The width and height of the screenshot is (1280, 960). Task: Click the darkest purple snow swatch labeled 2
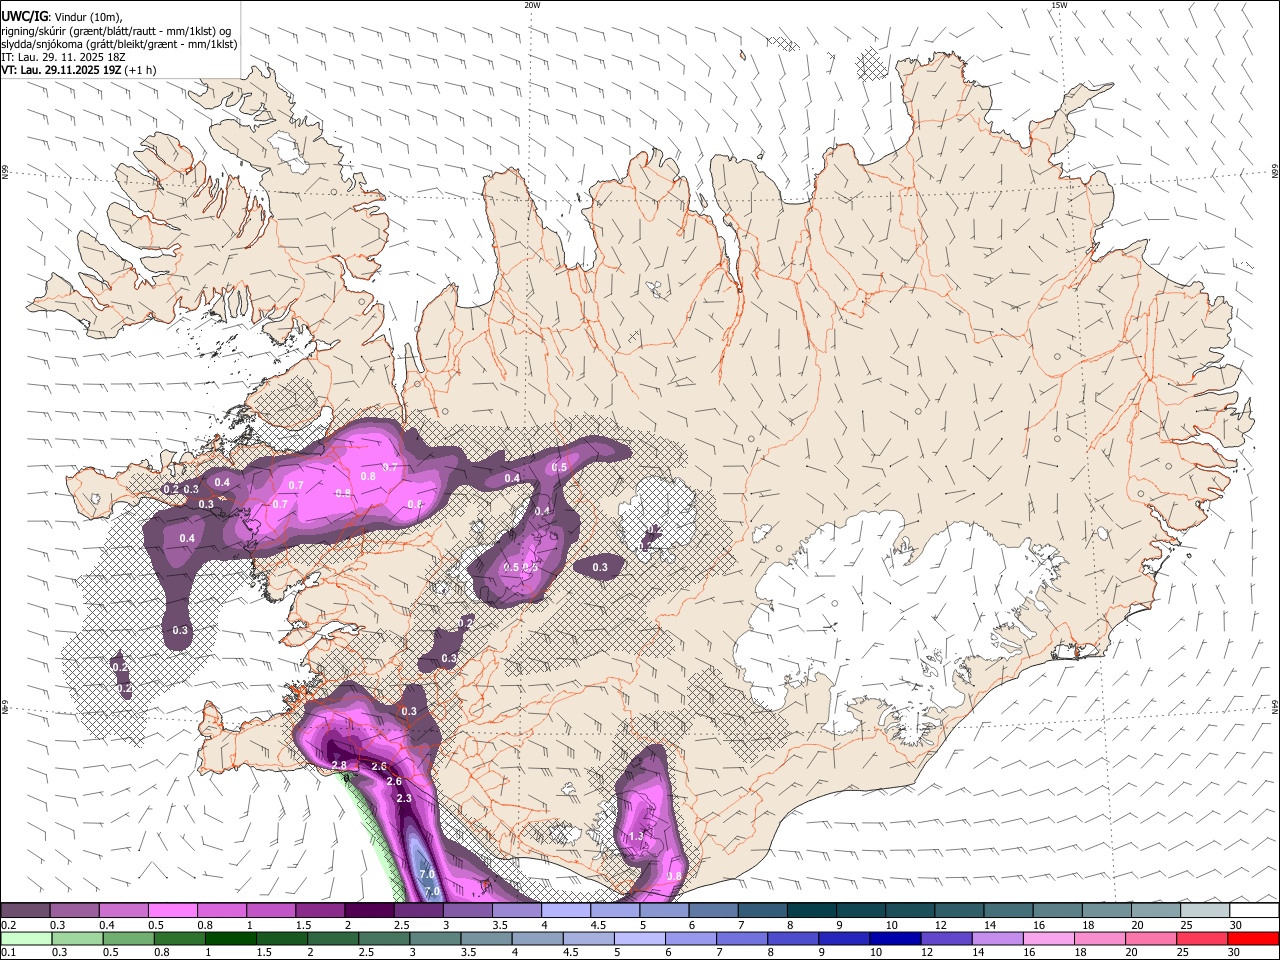pos(368,911)
